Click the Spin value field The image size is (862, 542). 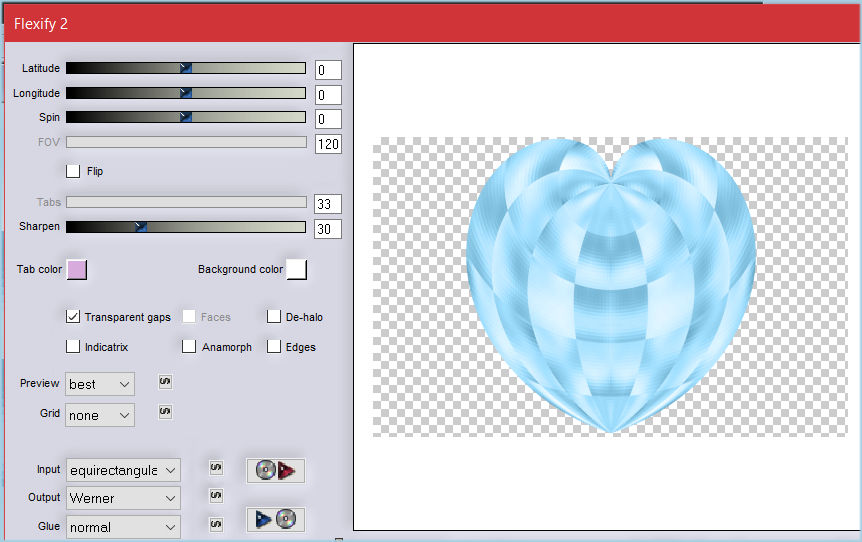click(x=328, y=119)
